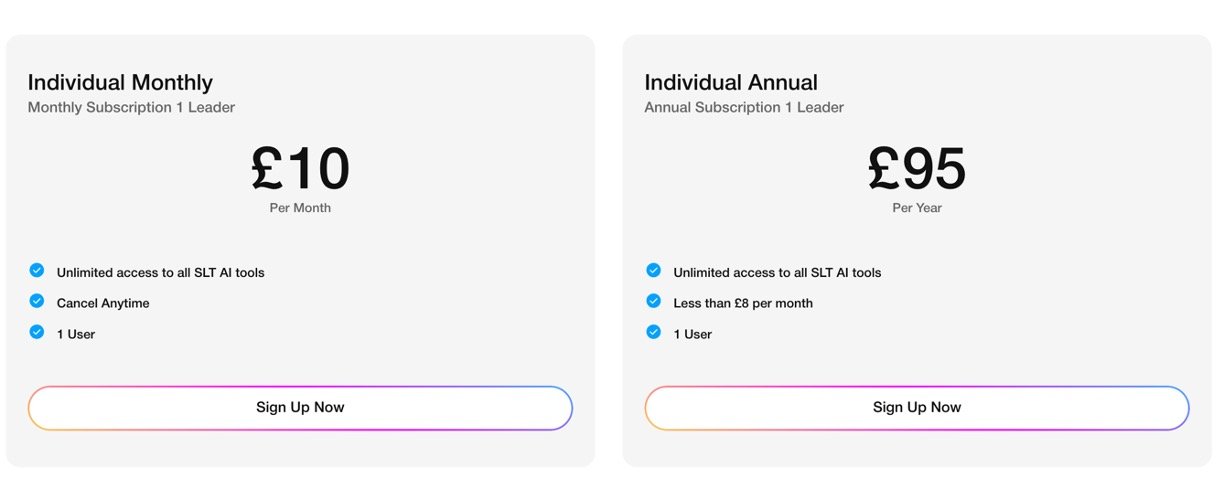
Task: Click 1 User checkmark in Individual Monthly card
Action: click(37, 332)
